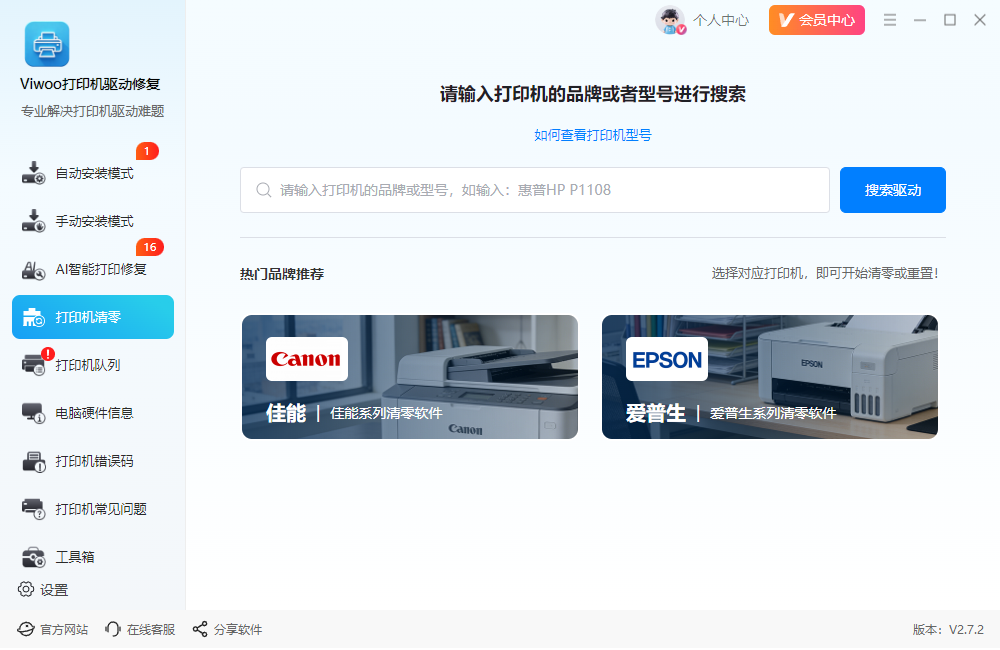This screenshot has height=650, width=1000.
Task: Click the 搜索驱动 button
Action: 892,190
